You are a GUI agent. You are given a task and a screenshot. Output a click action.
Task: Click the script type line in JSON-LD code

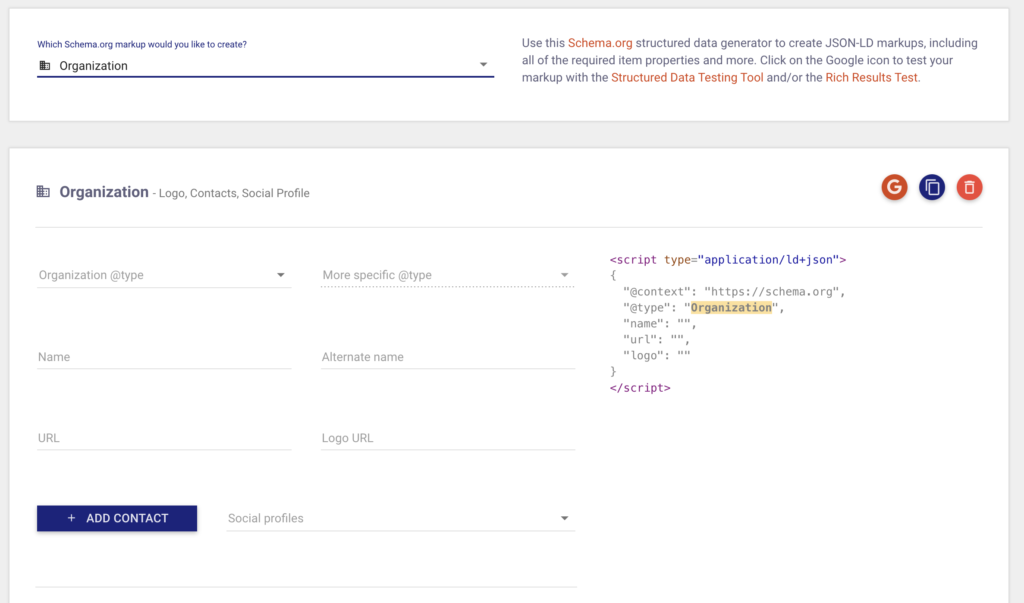click(x=728, y=260)
